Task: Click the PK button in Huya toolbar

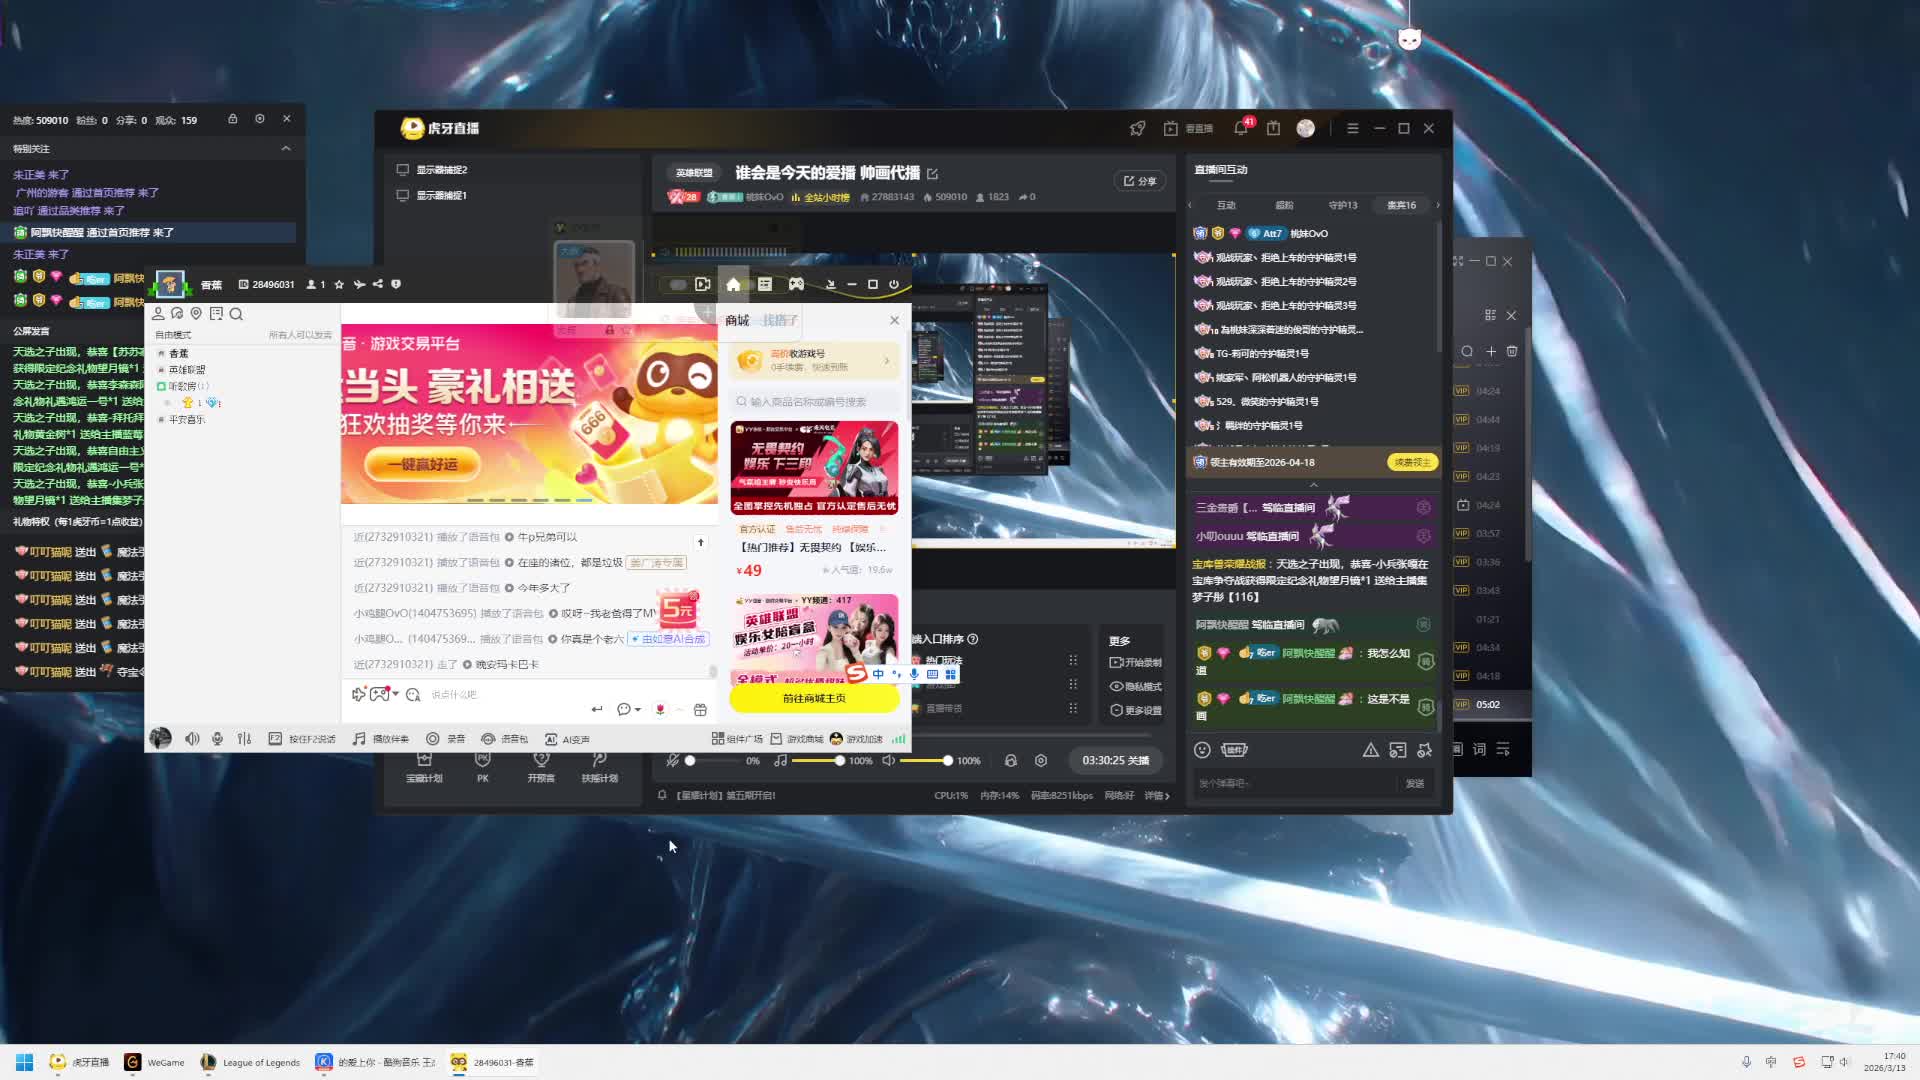Action: coord(483,766)
